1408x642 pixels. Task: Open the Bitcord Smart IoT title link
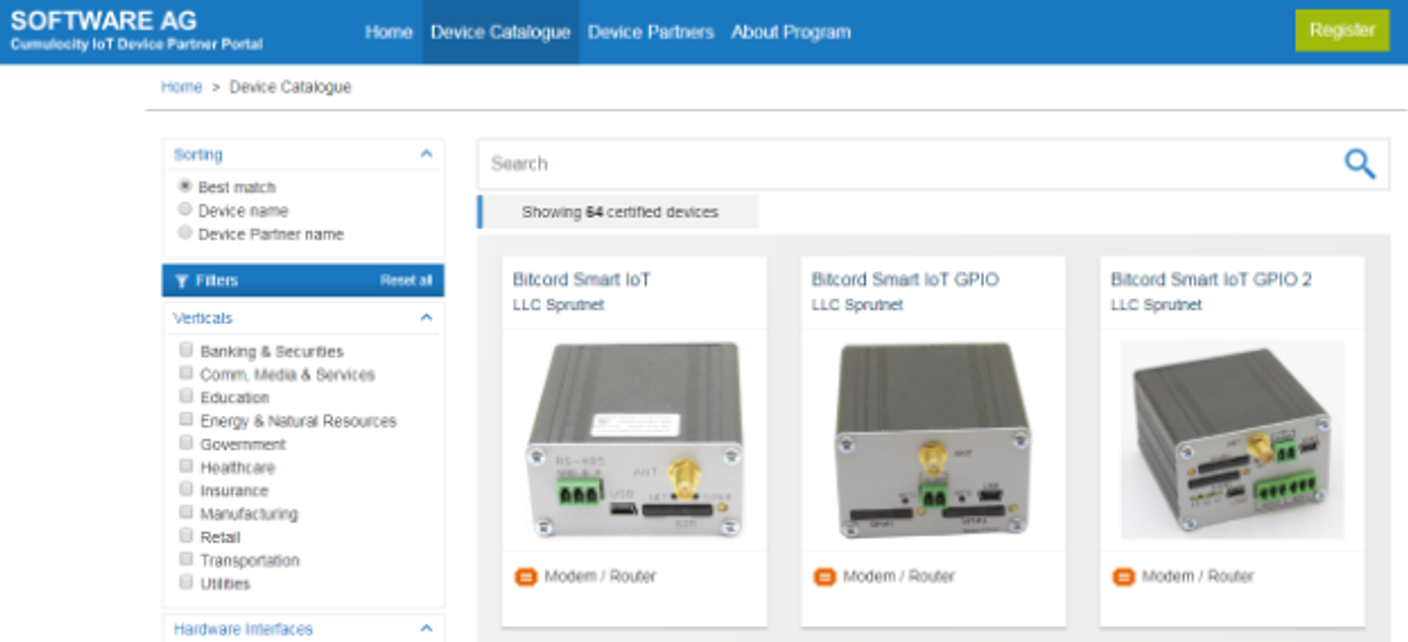coord(582,280)
